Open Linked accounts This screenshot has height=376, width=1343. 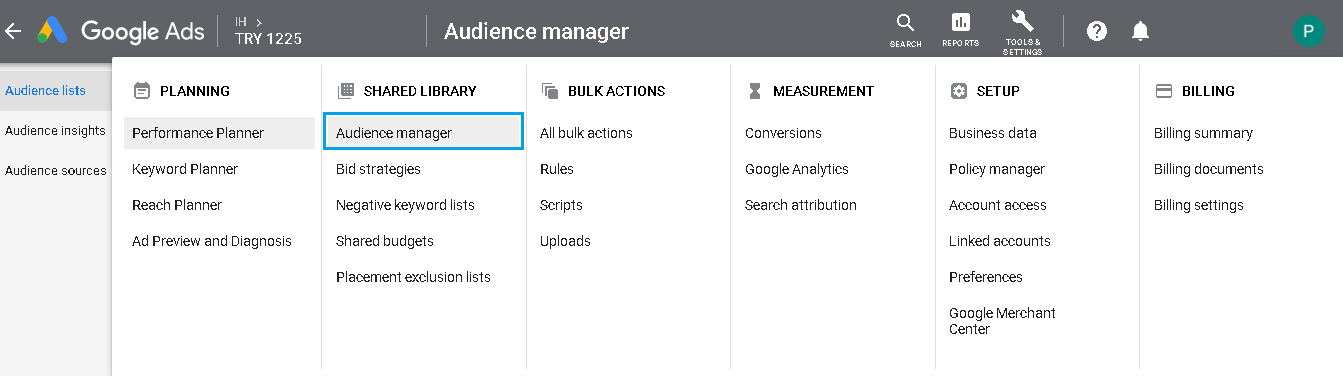(1000, 241)
